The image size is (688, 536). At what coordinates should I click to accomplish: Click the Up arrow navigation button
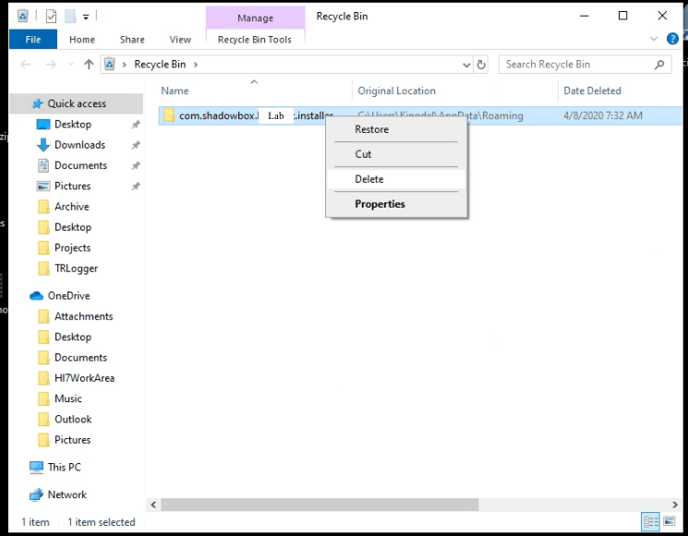(x=89, y=65)
